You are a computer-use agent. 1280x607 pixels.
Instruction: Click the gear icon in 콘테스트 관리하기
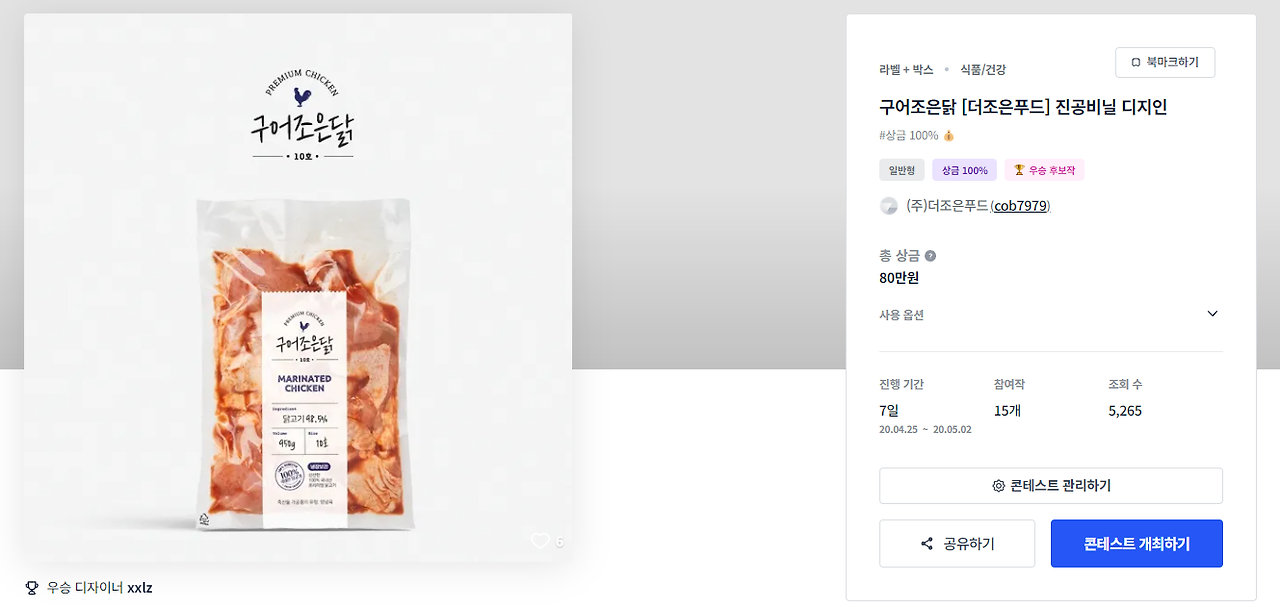pyautogui.click(x=998, y=486)
